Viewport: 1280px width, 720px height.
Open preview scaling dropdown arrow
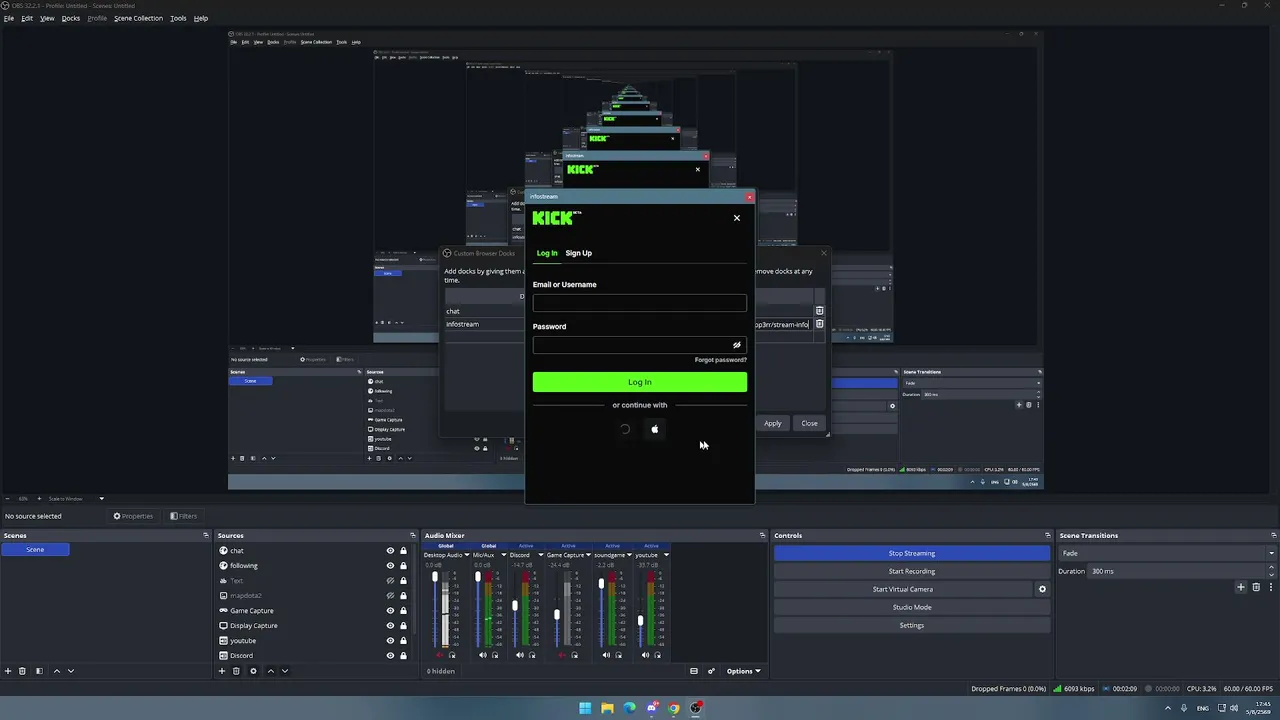[101, 498]
